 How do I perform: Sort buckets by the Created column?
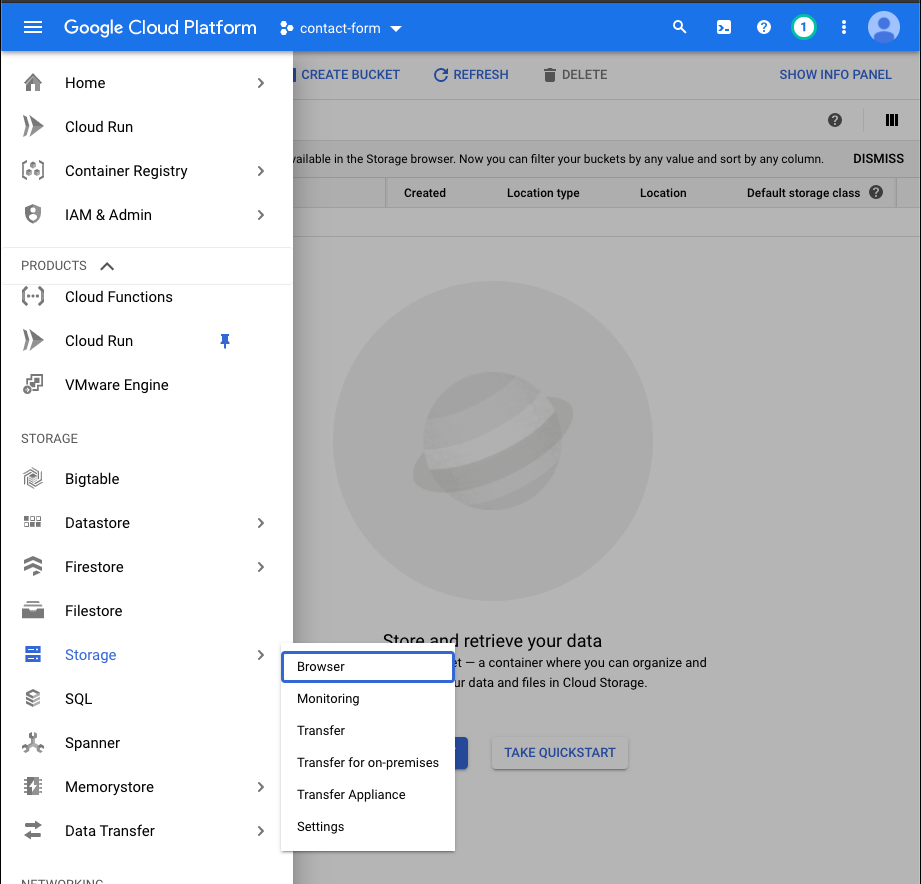(424, 192)
